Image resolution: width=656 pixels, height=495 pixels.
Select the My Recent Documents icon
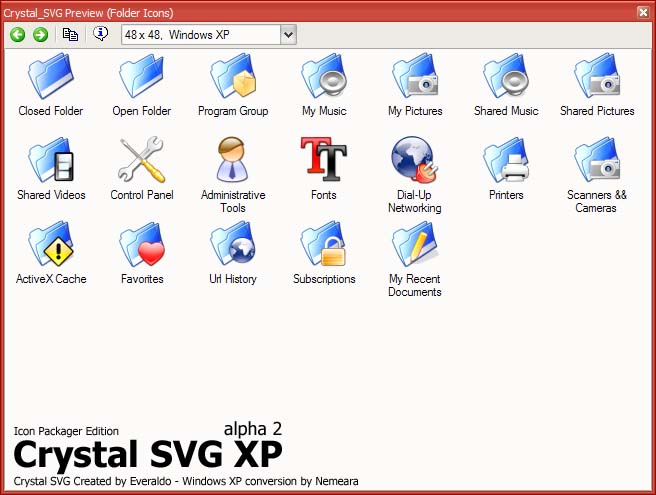[x=415, y=244]
